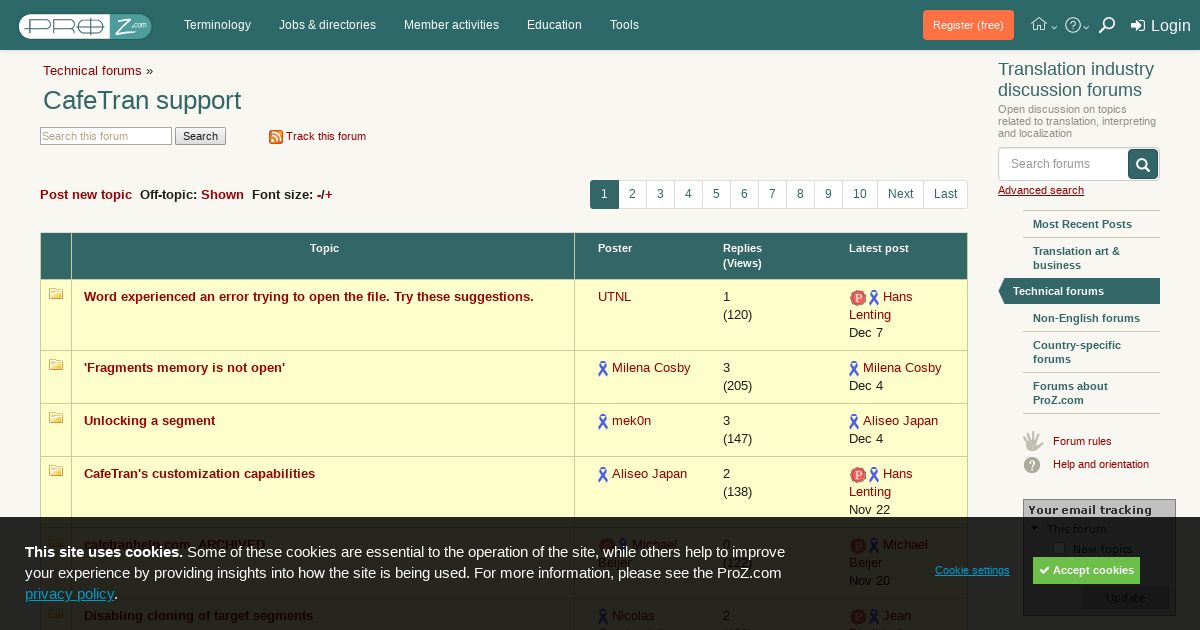Click red P badge in Nov 22 latest post
The width and height of the screenshot is (1200, 630).
[858, 475]
